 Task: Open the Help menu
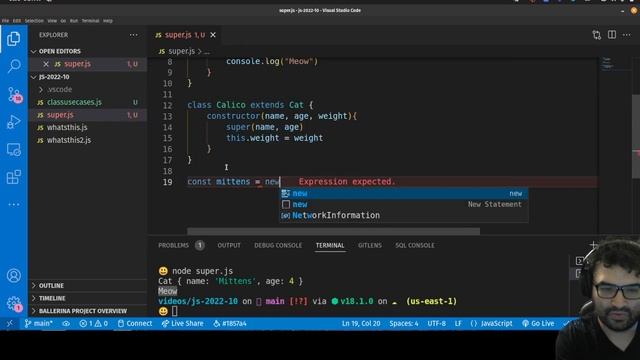108,21
